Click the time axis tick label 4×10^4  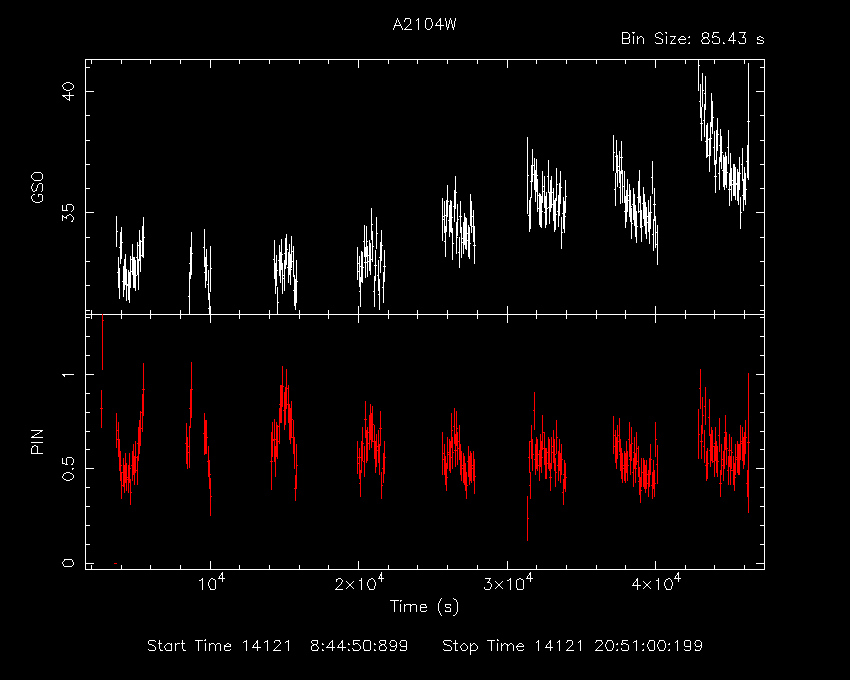[656, 583]
